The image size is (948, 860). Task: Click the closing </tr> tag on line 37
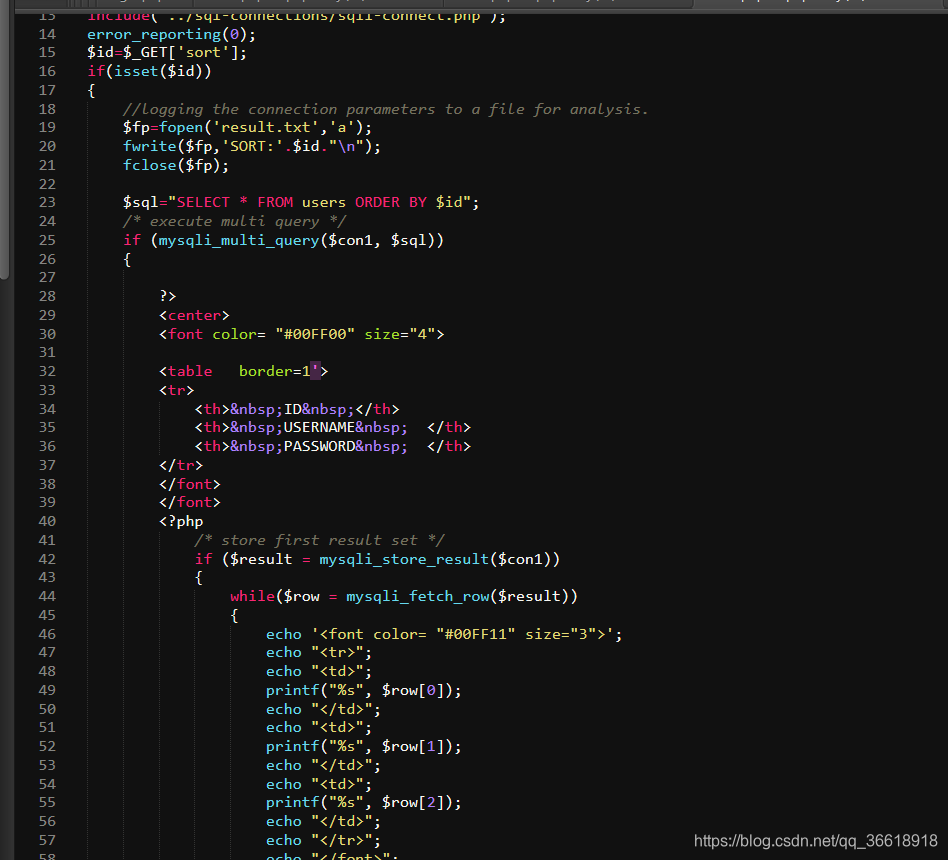181,466
